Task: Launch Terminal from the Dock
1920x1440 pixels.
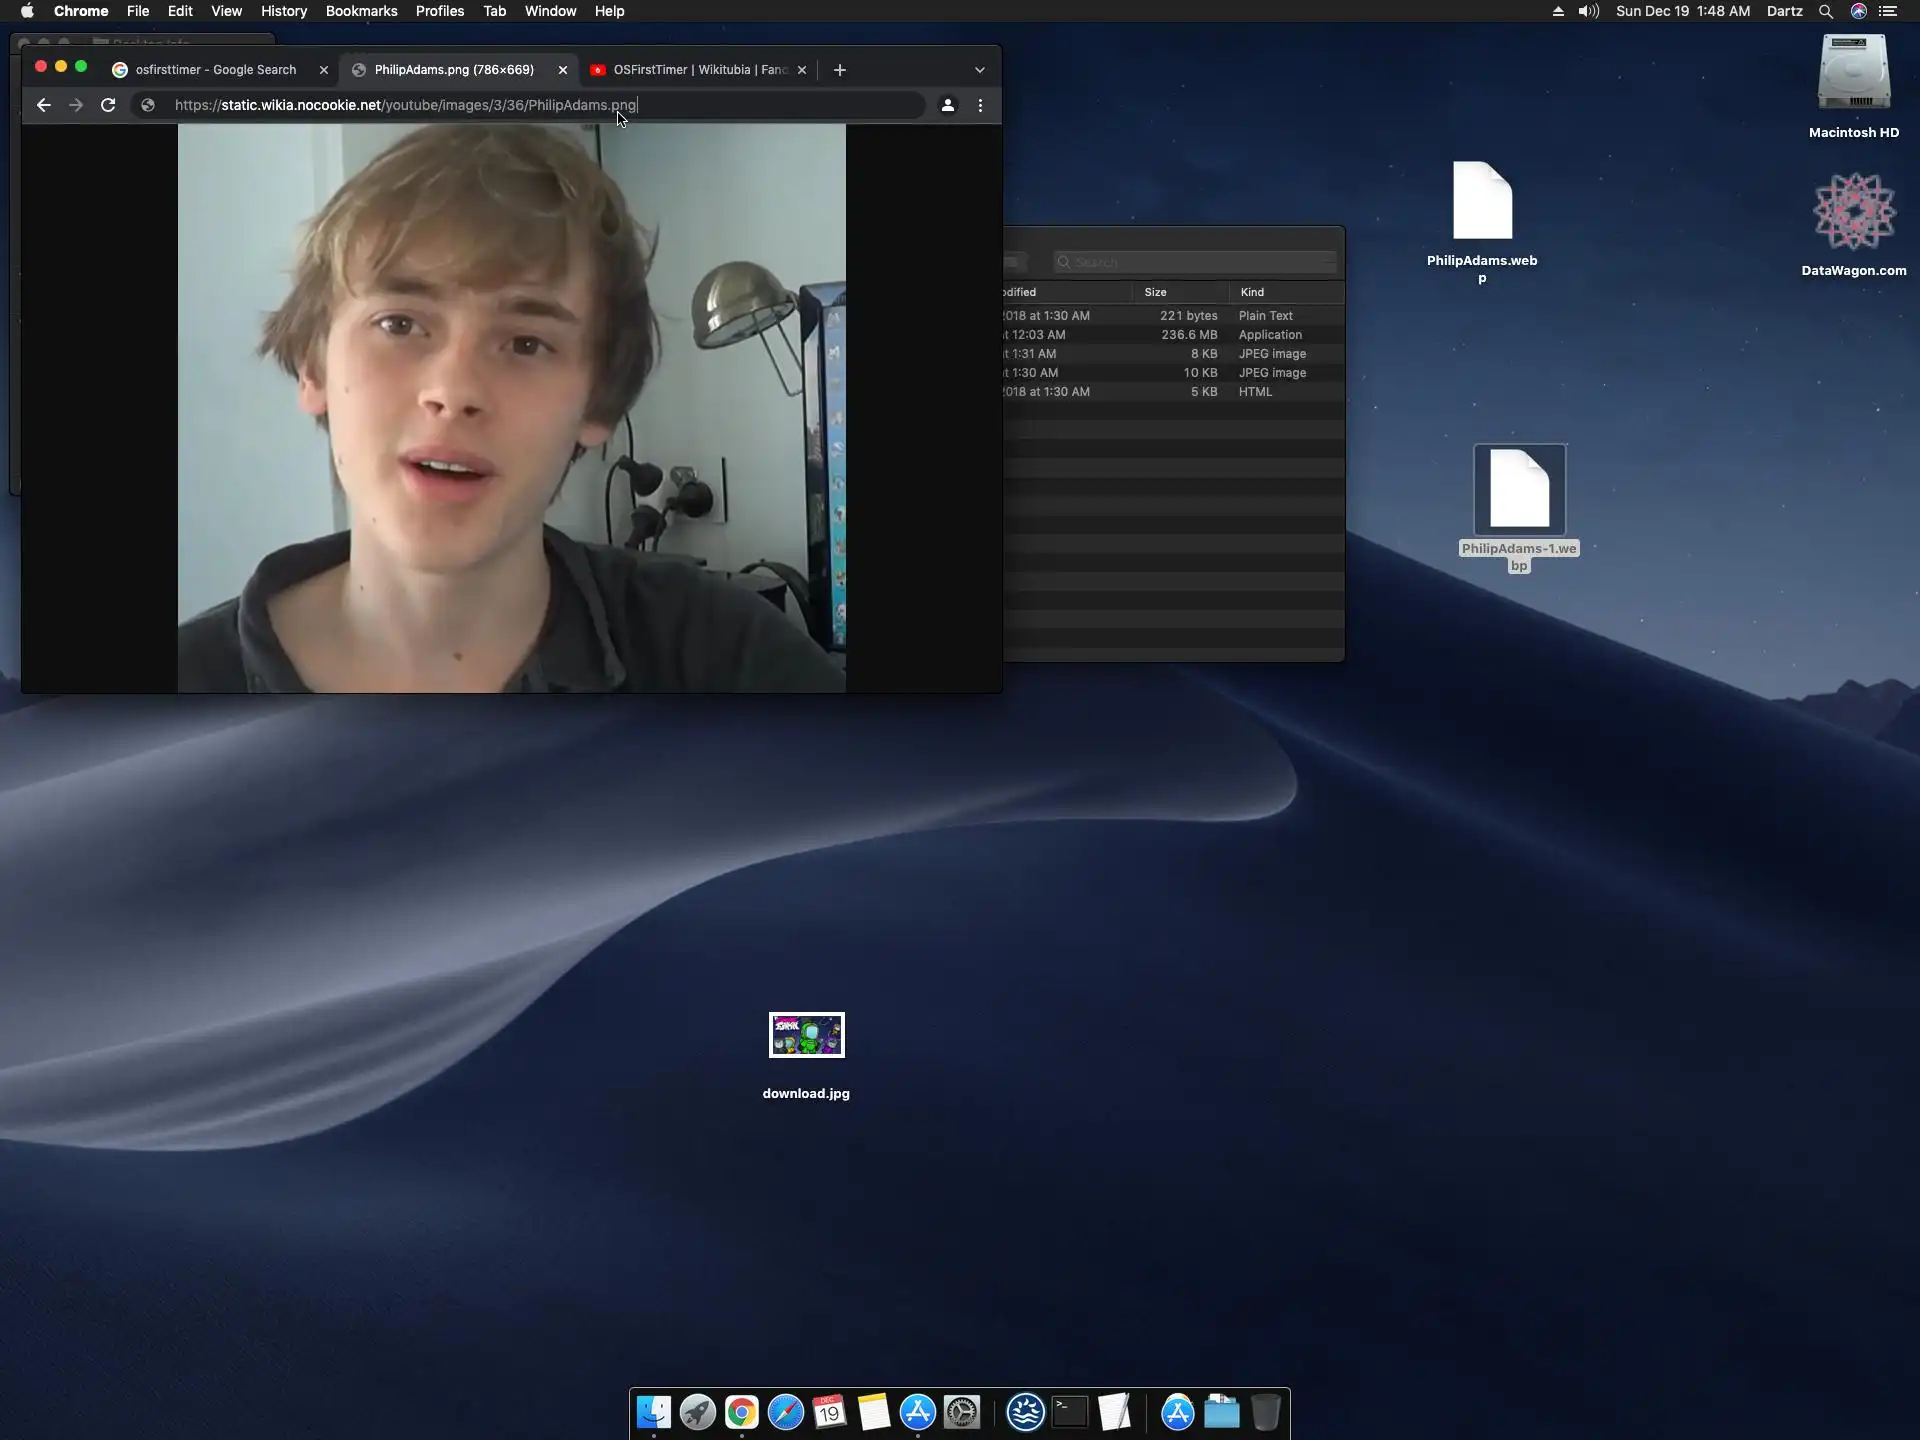Action: click(x=1069, y=1412)
